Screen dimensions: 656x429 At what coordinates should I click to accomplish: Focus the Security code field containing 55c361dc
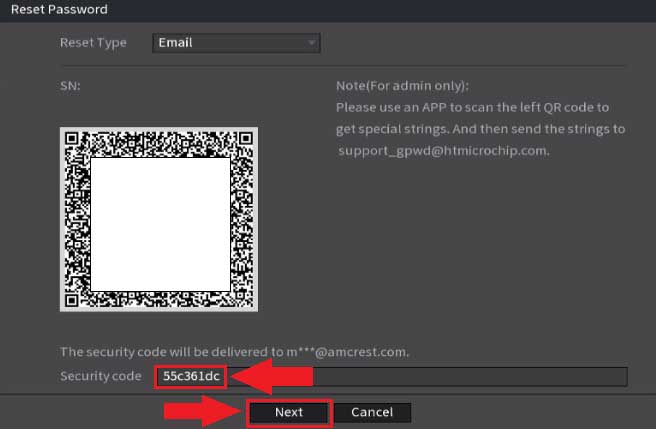[190, 376]
